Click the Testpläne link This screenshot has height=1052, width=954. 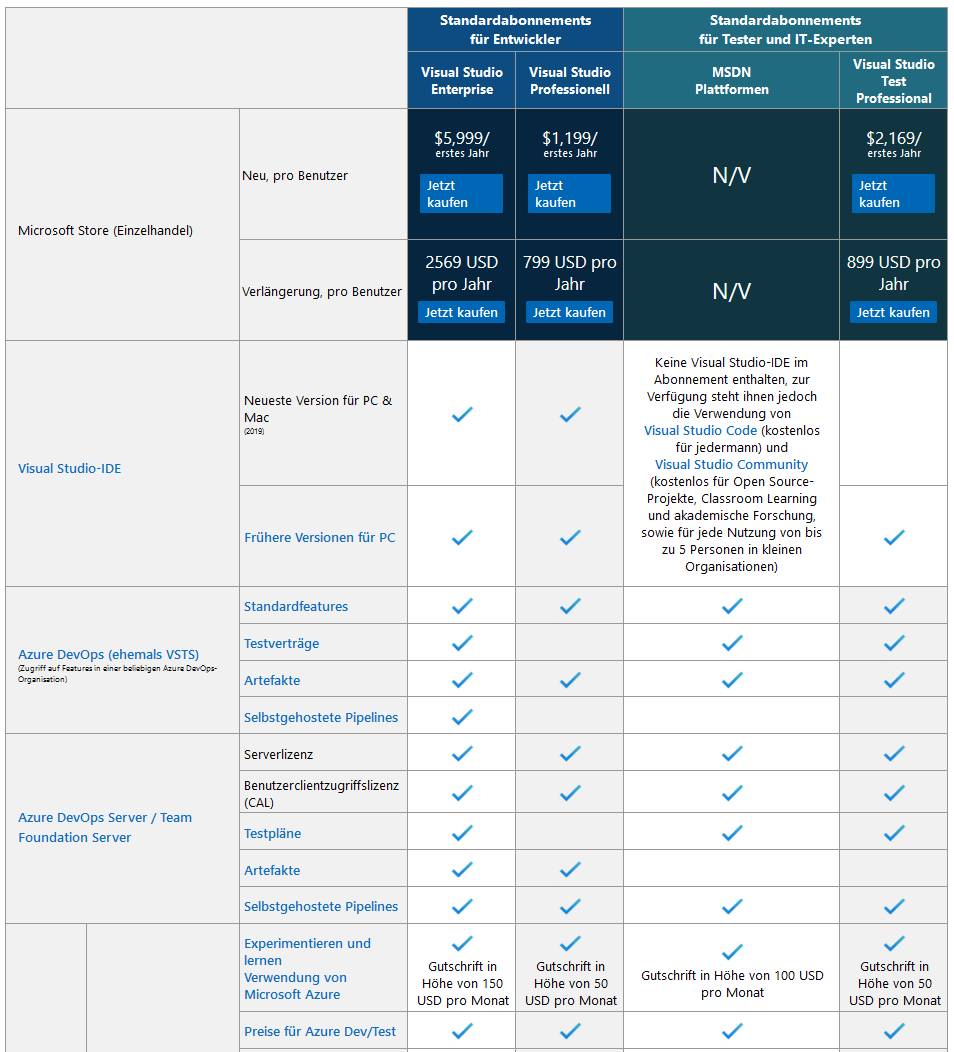click(272, 833)
